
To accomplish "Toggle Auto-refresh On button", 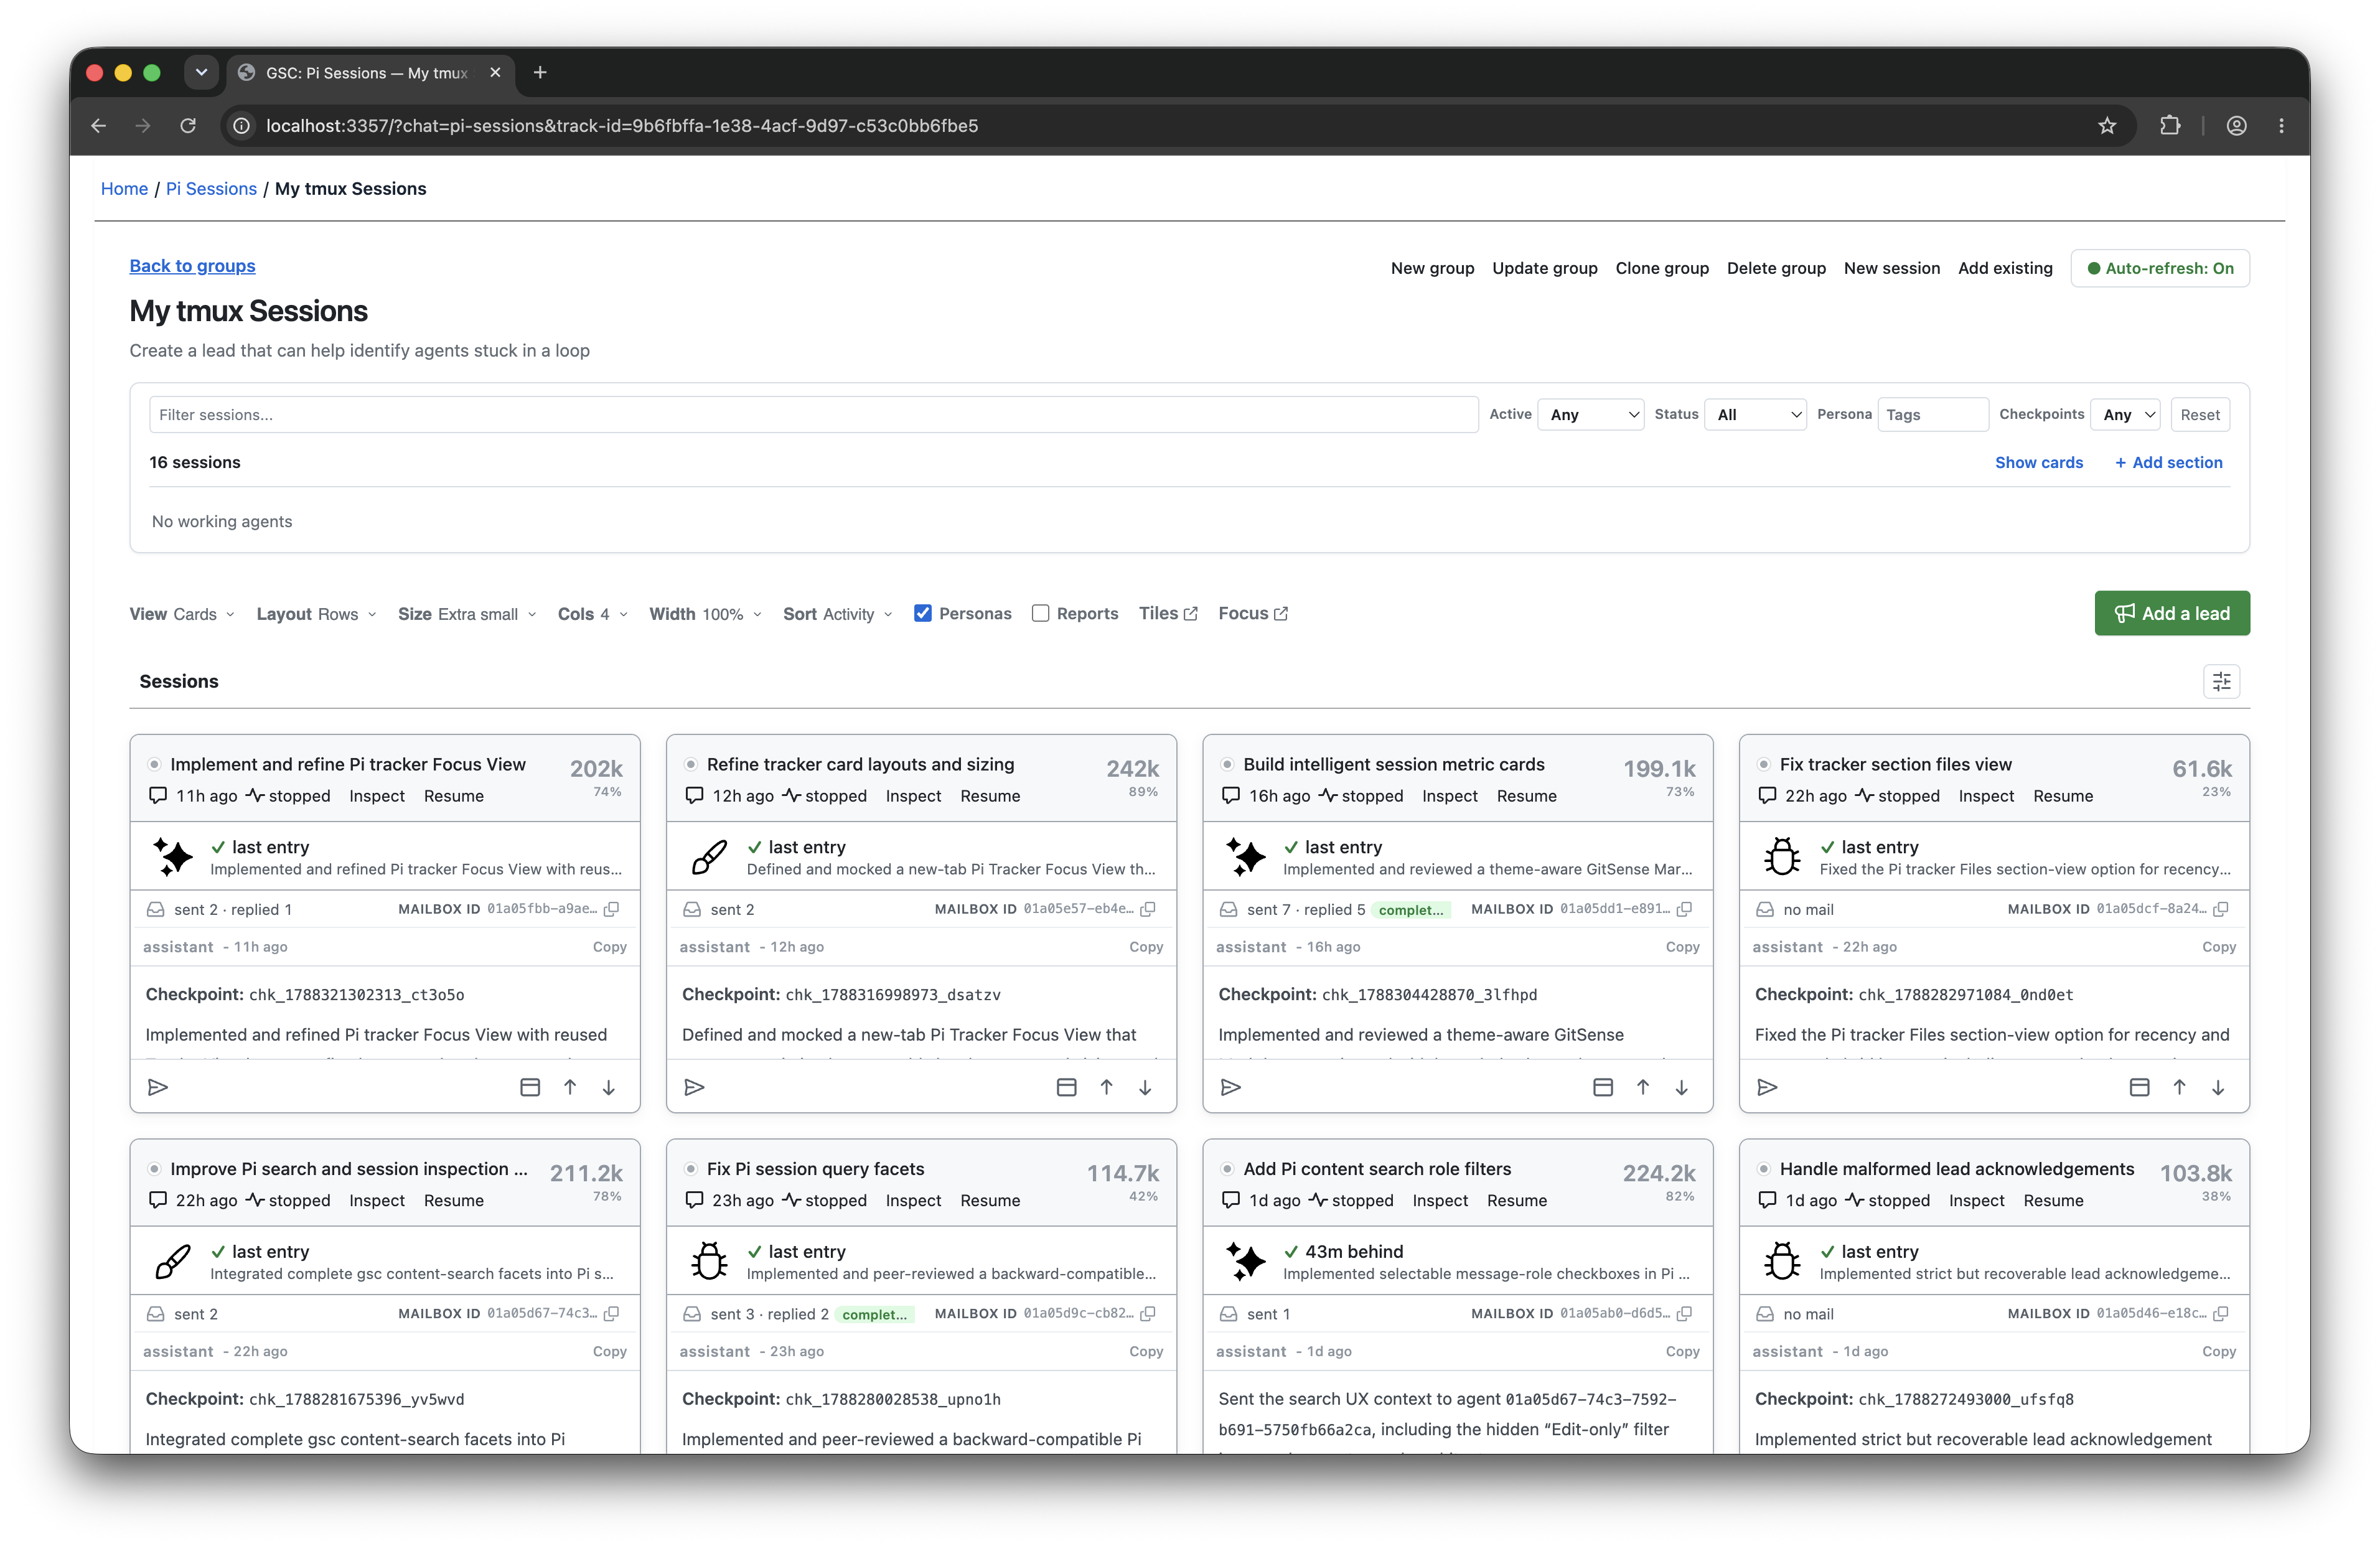I will pos(2160,268).
